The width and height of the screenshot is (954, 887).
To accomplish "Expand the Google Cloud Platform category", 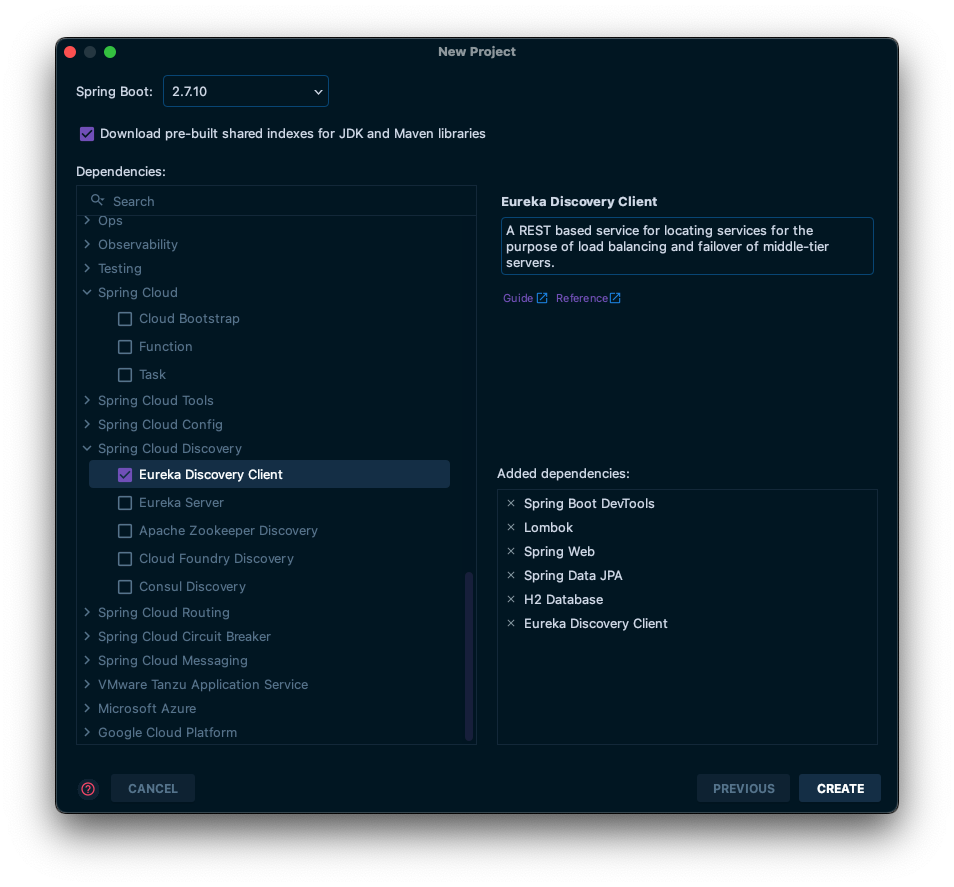I will click(87, 732).
